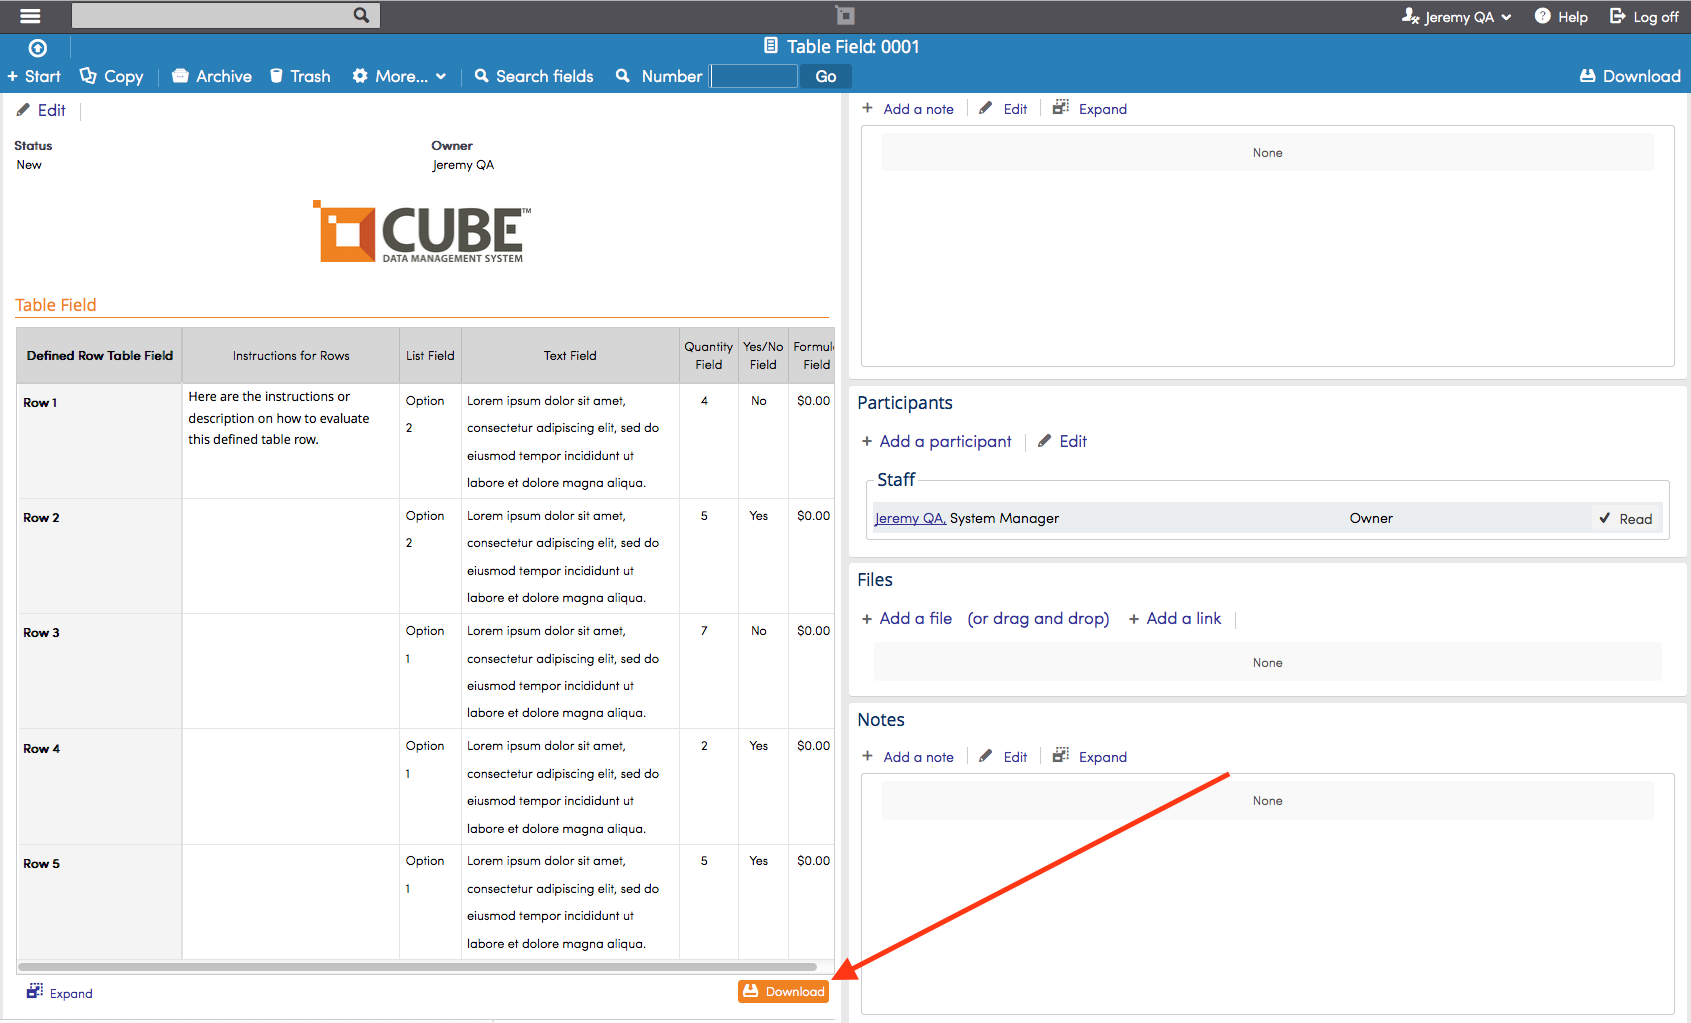Open the Jeremy QA user dropdown
This screenshot has width=1691, height=1023.
click(x=1457, y=16)
